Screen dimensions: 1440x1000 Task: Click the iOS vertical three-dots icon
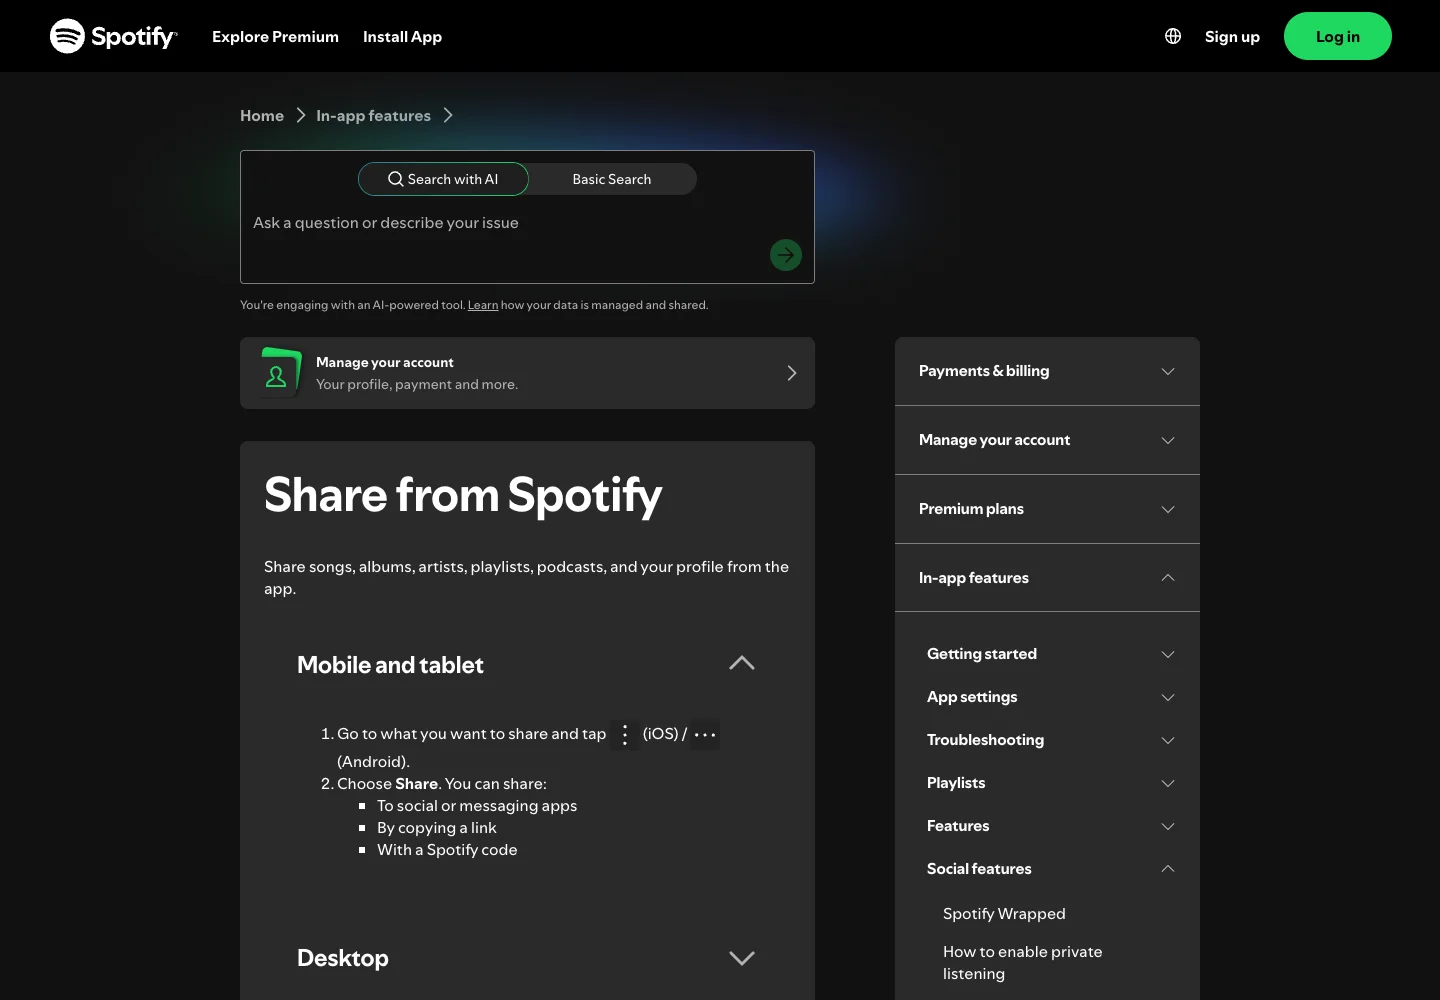click(625, 735)
